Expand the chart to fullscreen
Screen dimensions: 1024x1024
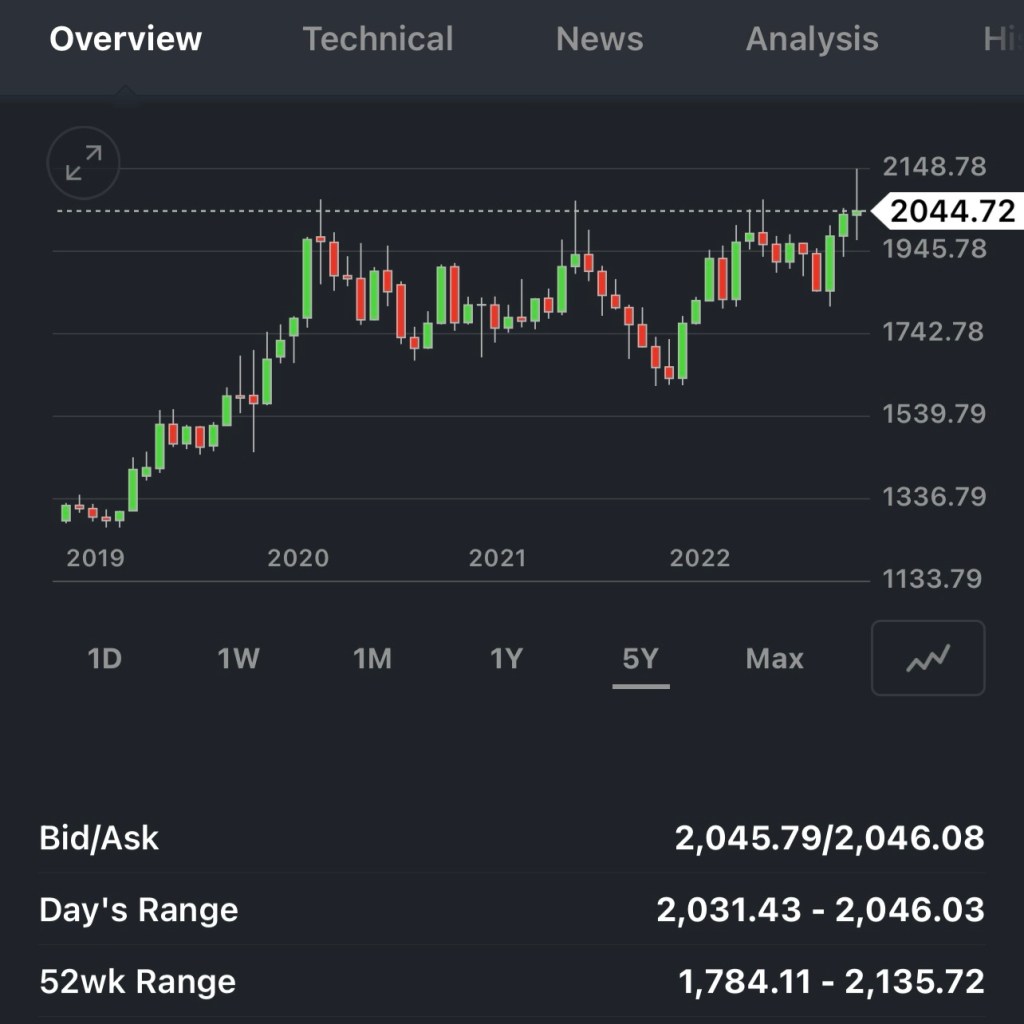(84, 163)
